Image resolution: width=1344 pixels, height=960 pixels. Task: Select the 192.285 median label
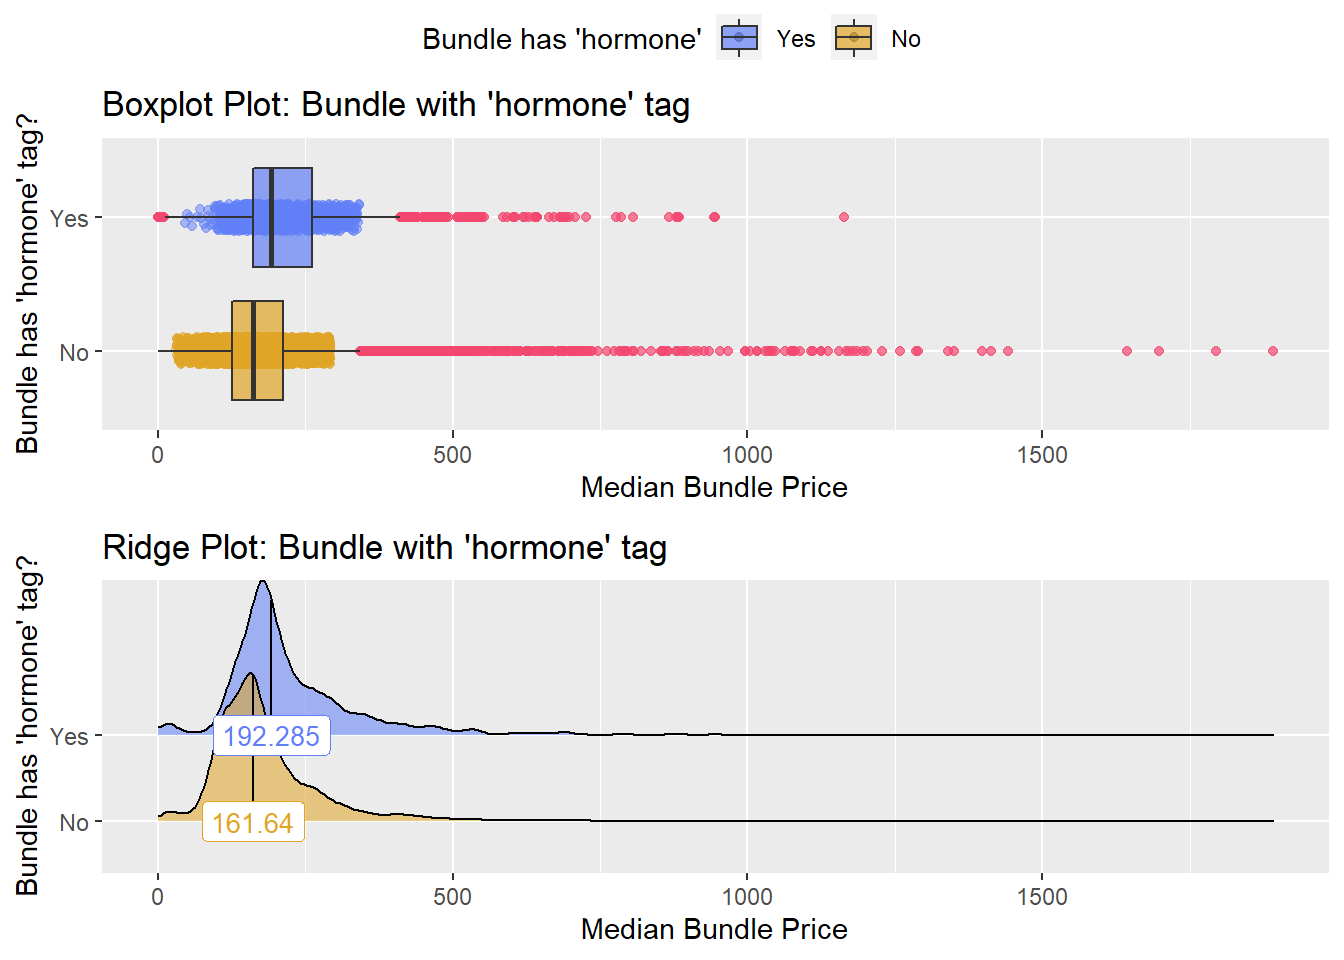tap(271, 736)
